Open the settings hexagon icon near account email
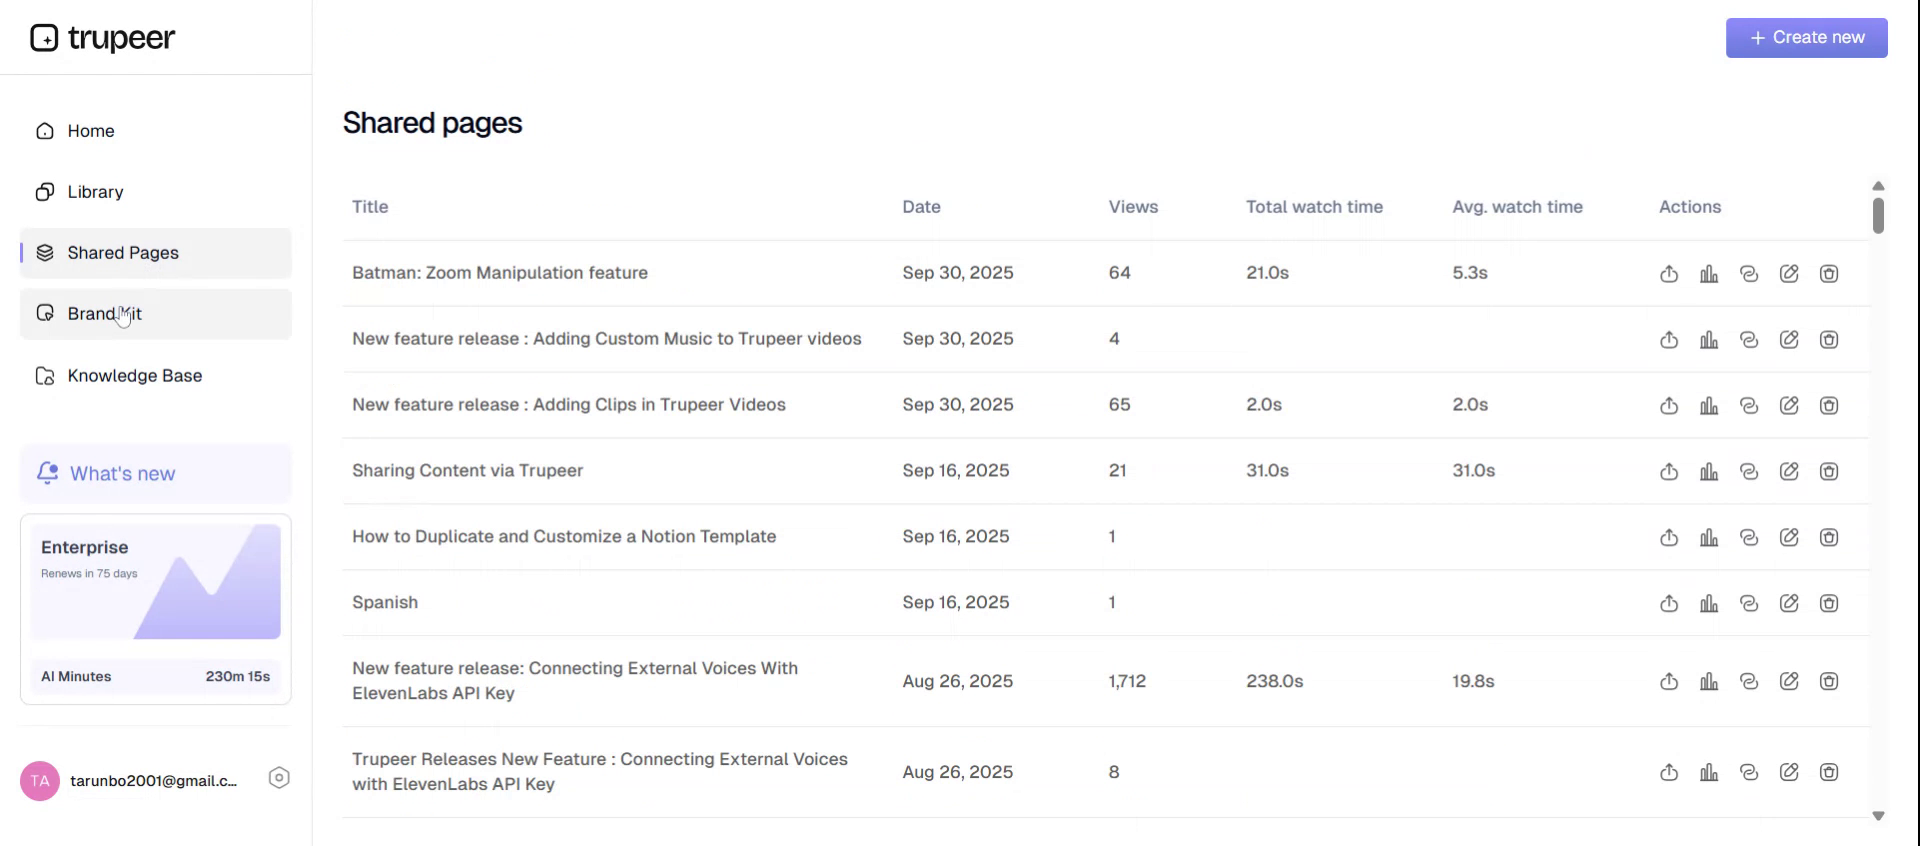 click(x=279, y=778)
